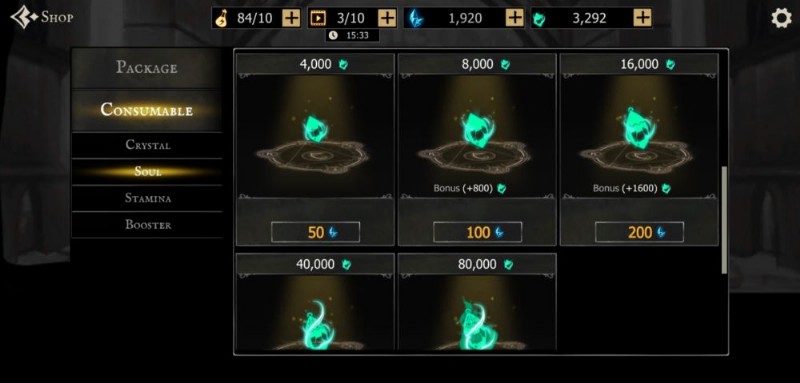Add souls with the plus icon
Screen dimensions: 800x383
(642, 18)
